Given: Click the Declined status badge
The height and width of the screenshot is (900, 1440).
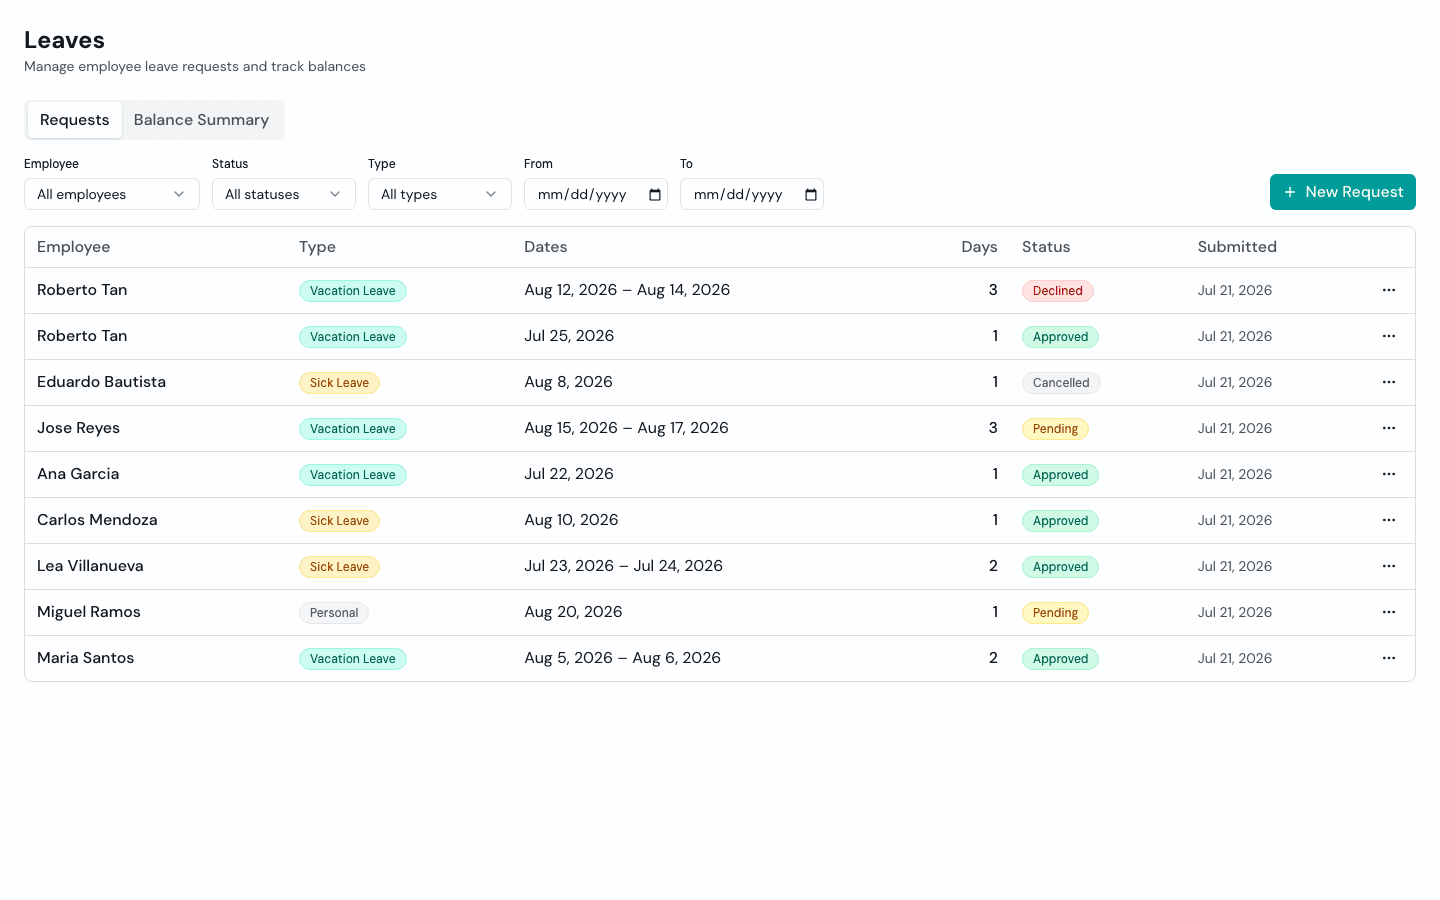Looking at the screenshot, I should [1058, 291].
